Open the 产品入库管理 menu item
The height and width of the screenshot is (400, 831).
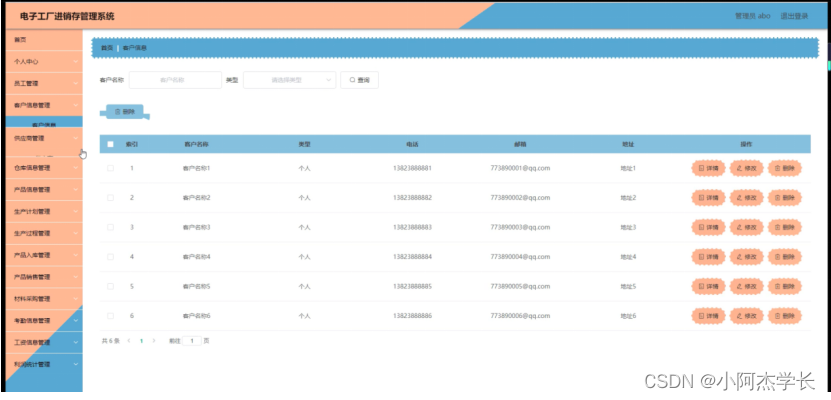44,255
